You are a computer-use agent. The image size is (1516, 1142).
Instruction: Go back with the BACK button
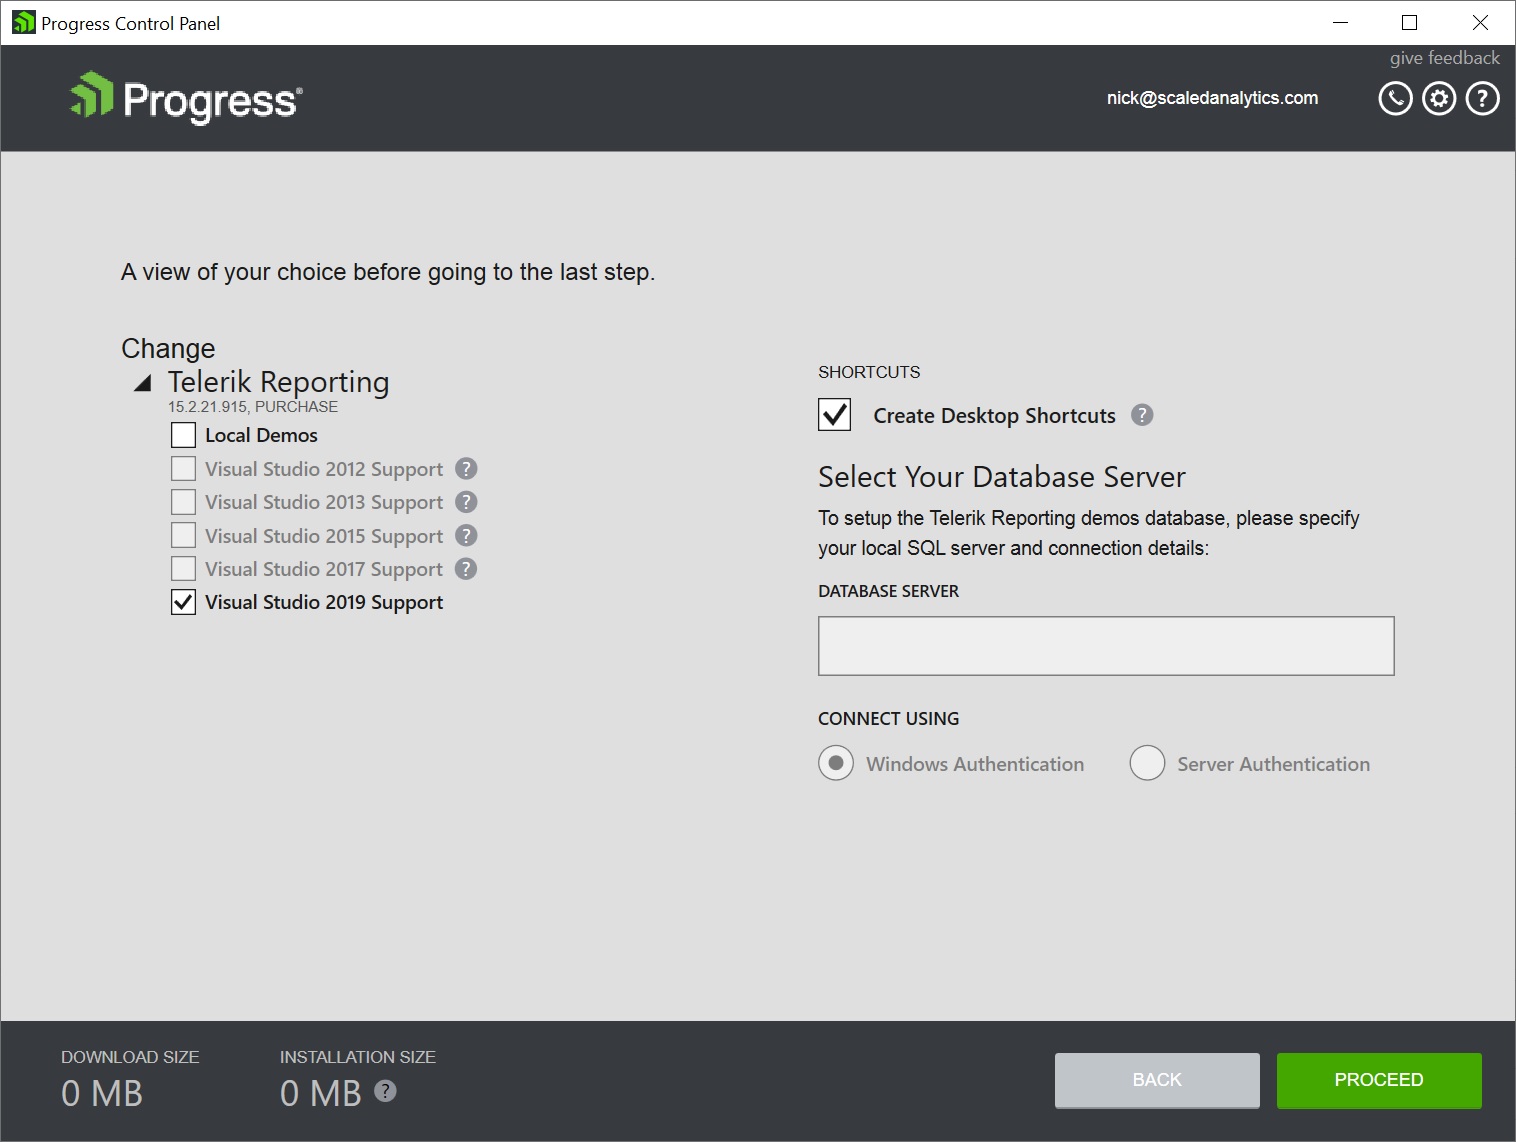coord(1157,1080)
